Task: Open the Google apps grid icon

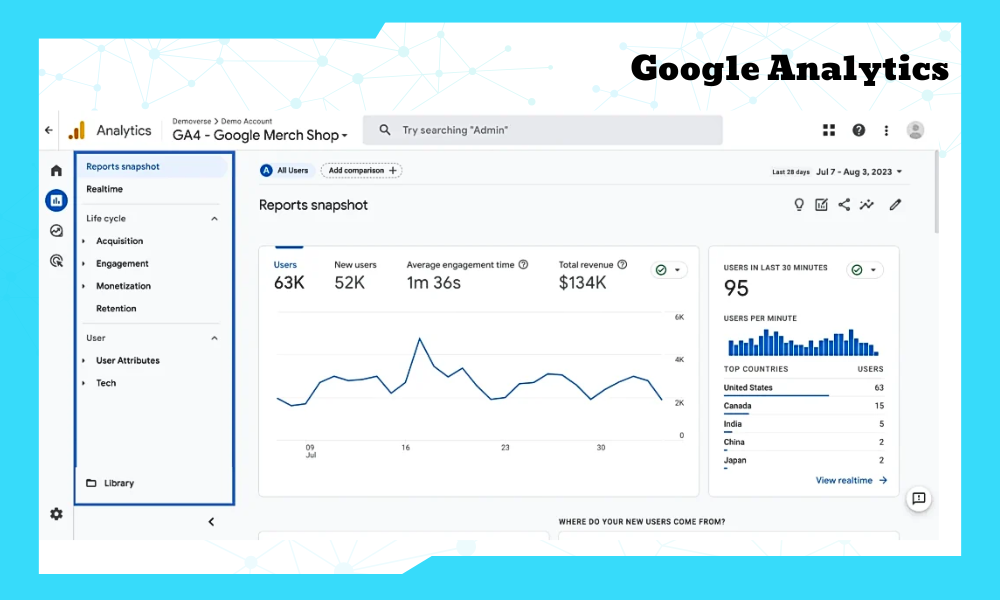Action: pyautogui.click(x=829, y=130)
